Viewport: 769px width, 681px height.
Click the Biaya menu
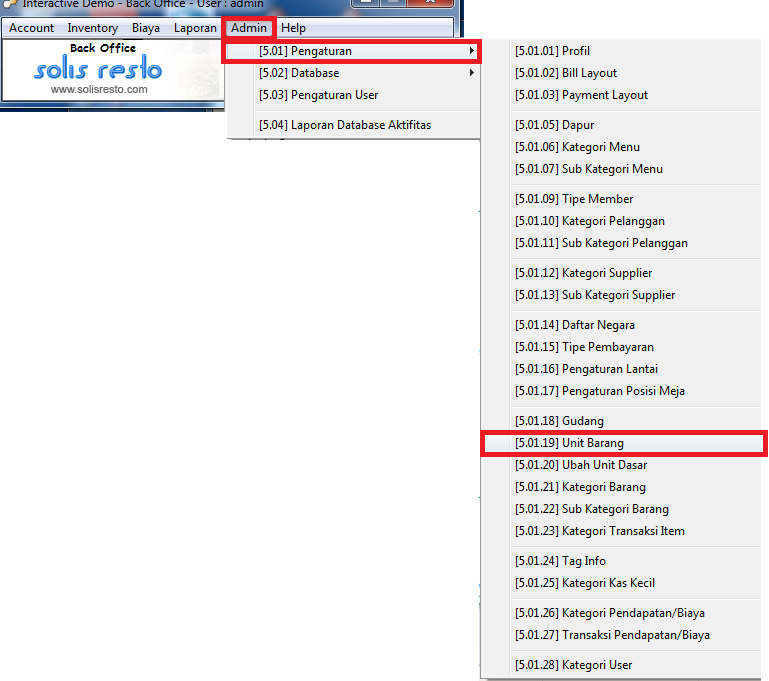[x=145, y=28]
